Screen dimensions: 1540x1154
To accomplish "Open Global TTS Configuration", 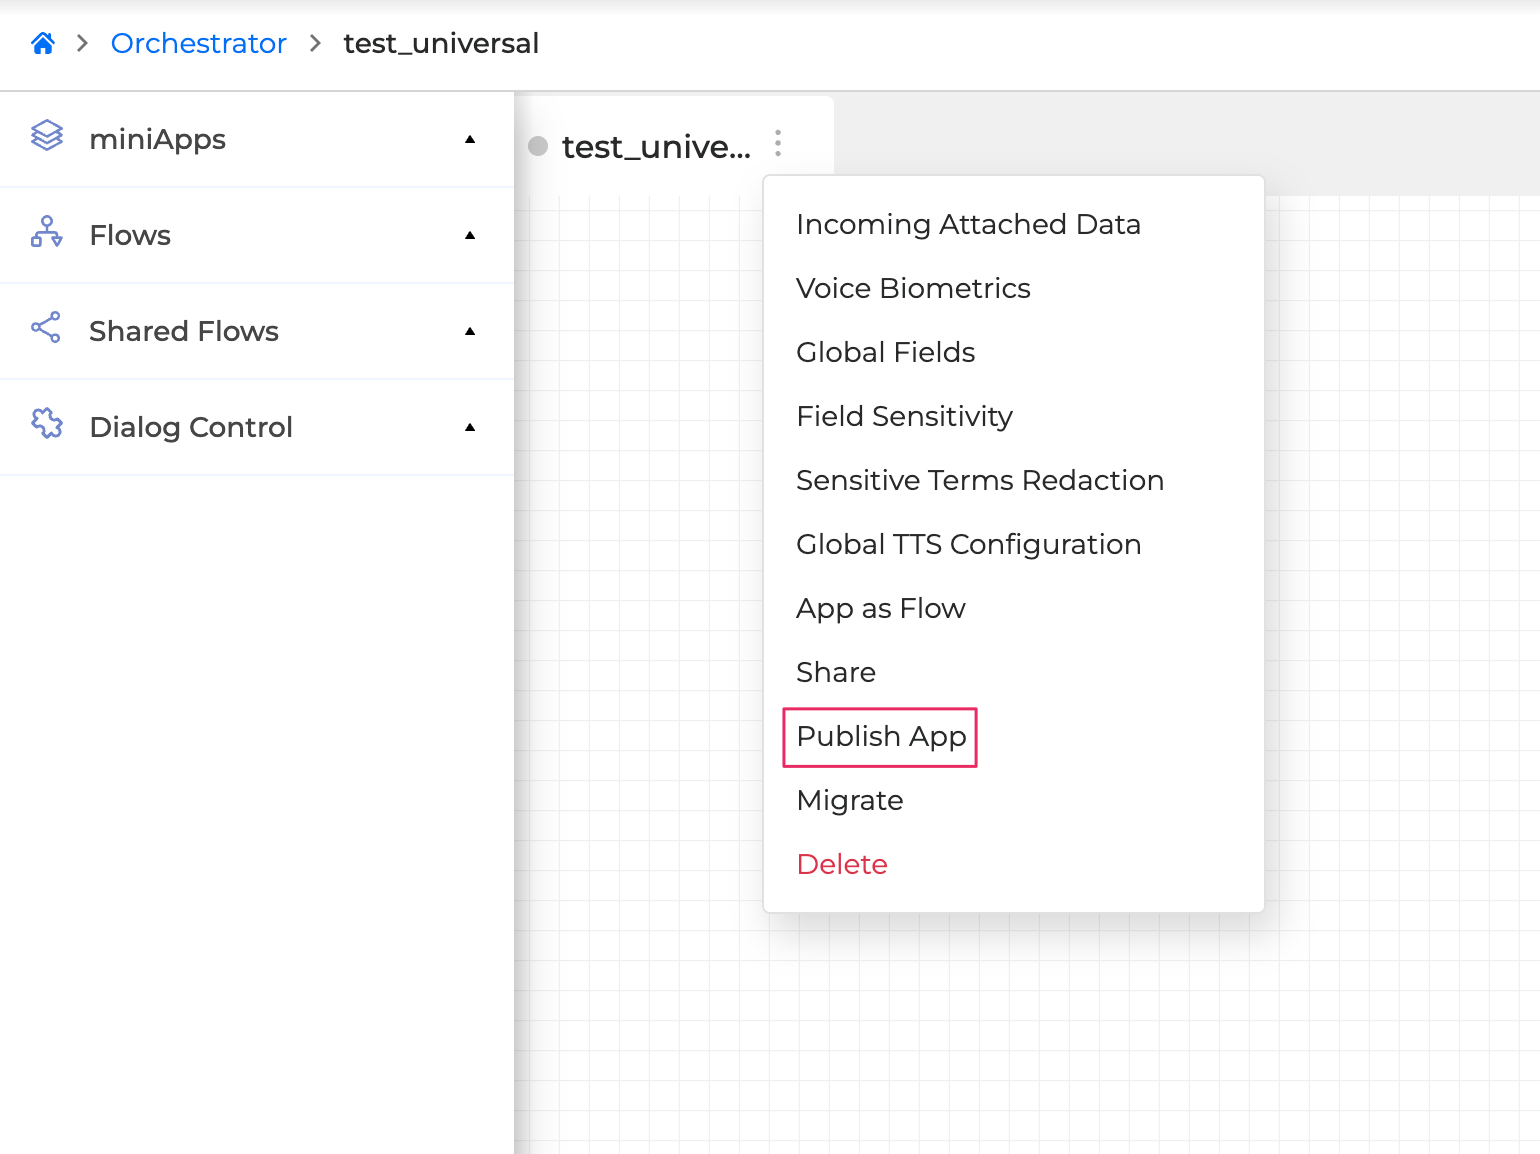I will [x=968, y=544].
